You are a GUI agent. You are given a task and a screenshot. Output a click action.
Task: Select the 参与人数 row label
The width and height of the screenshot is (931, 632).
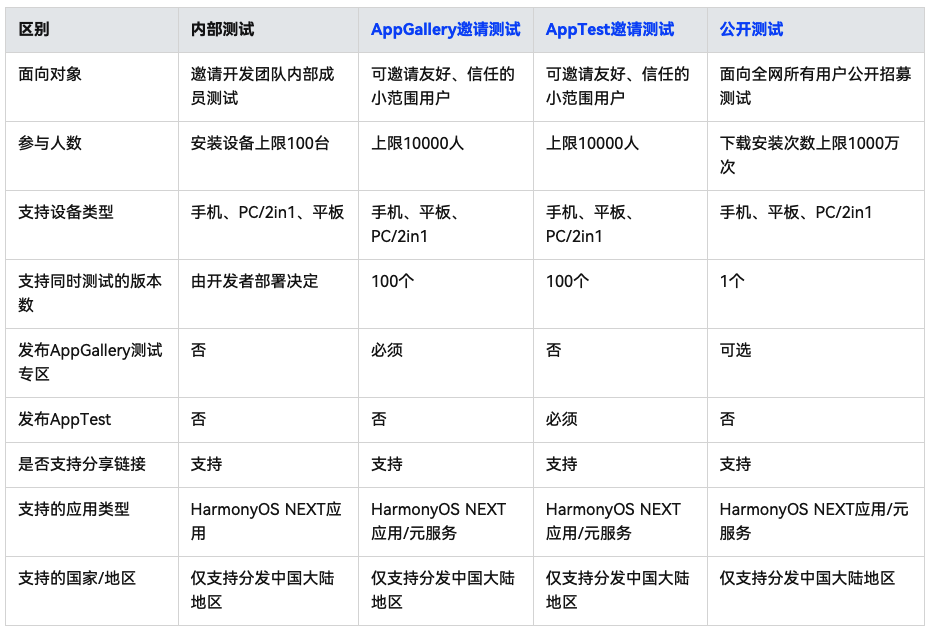[50, 143]
